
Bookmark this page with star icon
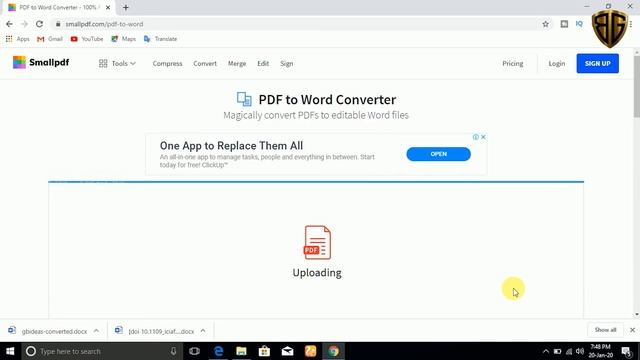(x=545, y=24)
